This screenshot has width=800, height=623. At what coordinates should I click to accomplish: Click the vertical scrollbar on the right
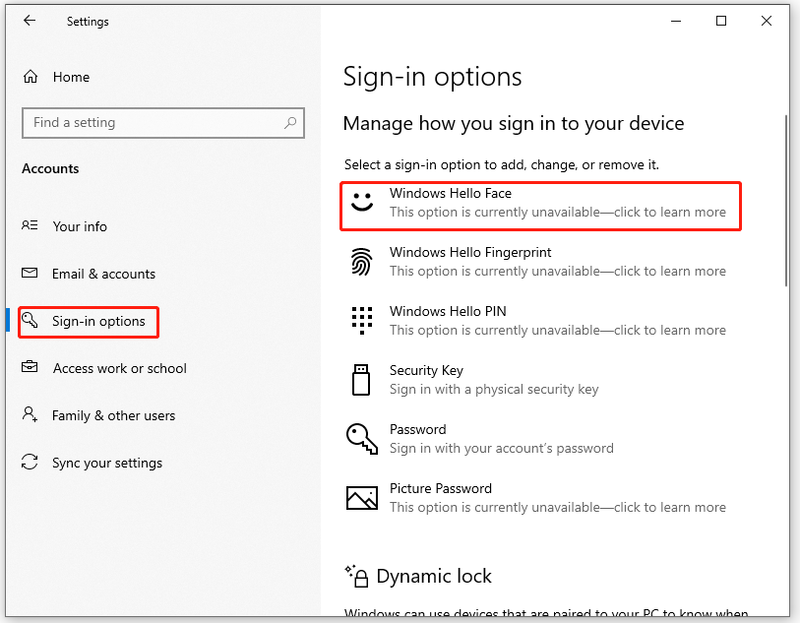tap(786, 201)
